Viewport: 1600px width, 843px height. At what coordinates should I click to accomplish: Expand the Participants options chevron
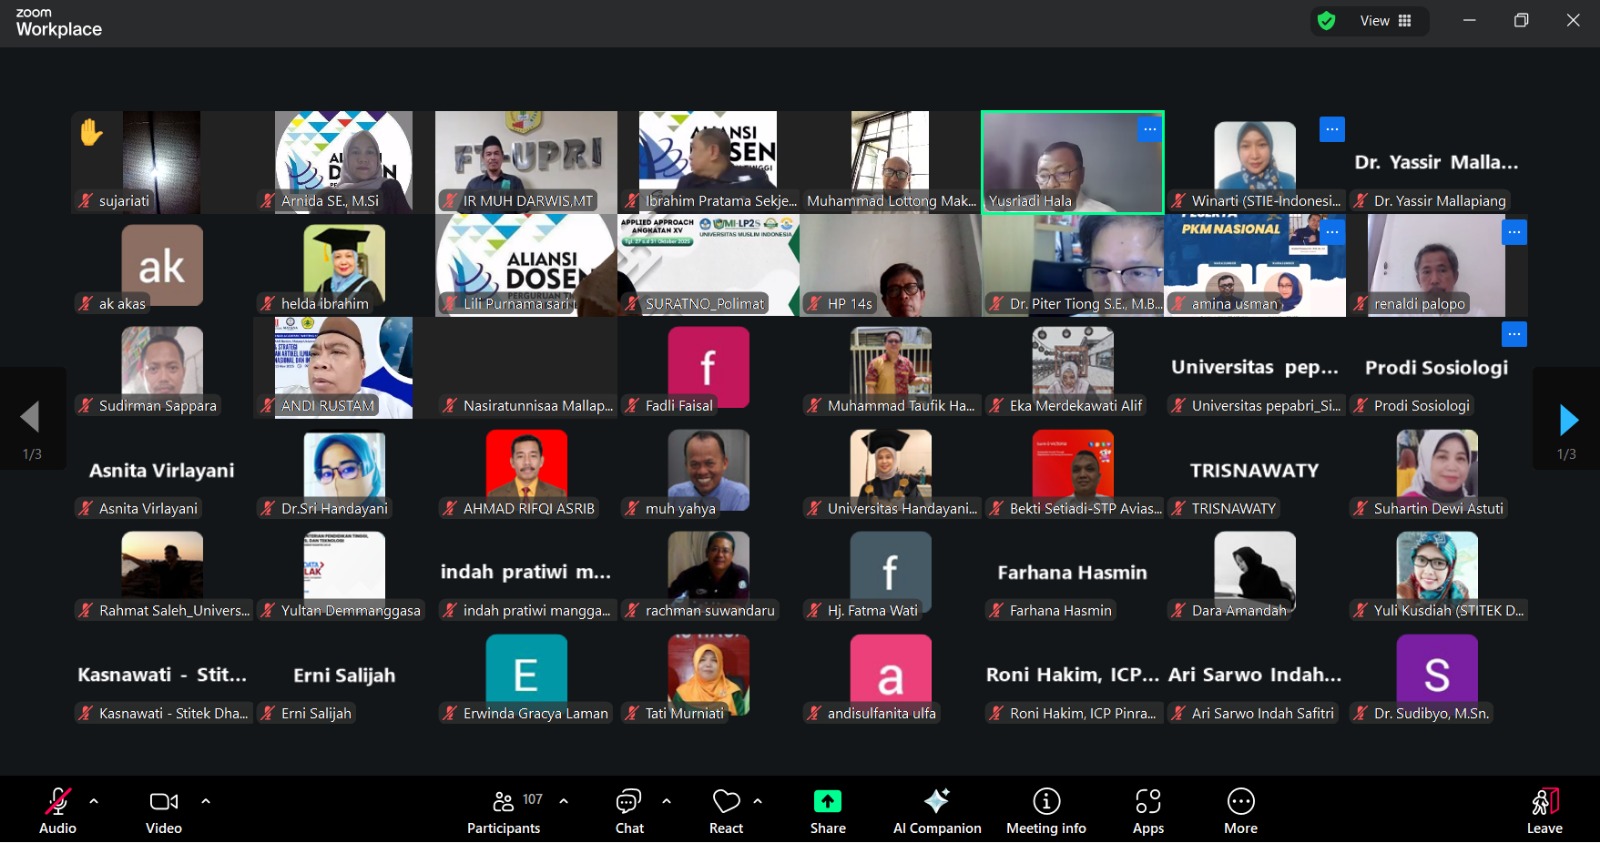point(564,801)
